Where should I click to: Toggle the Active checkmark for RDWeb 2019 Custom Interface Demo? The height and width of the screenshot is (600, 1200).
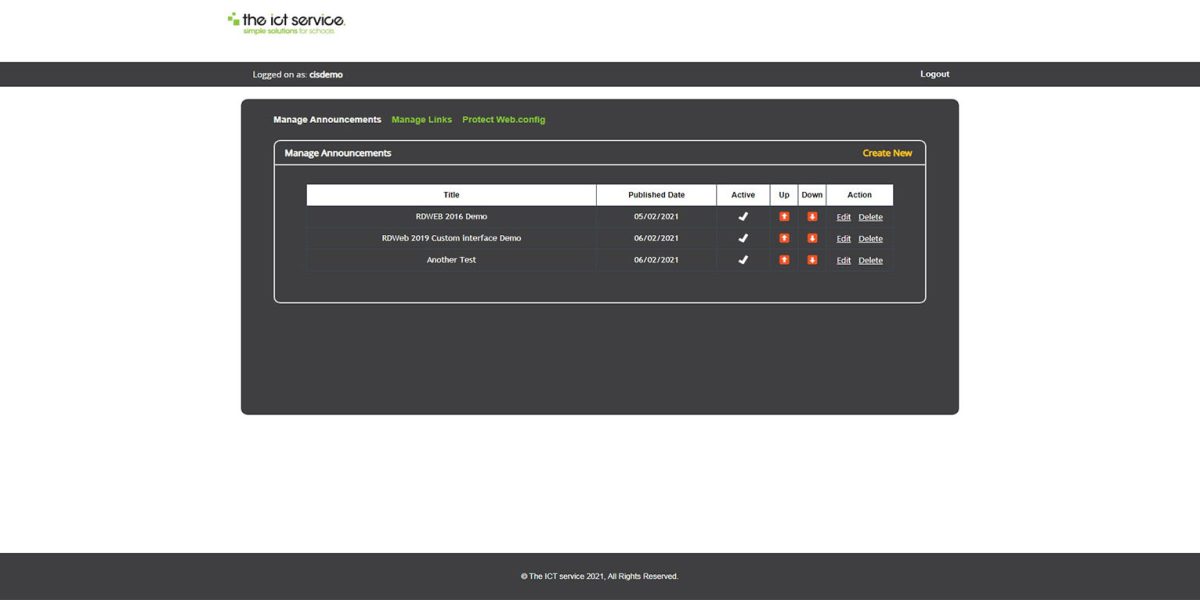742,238
